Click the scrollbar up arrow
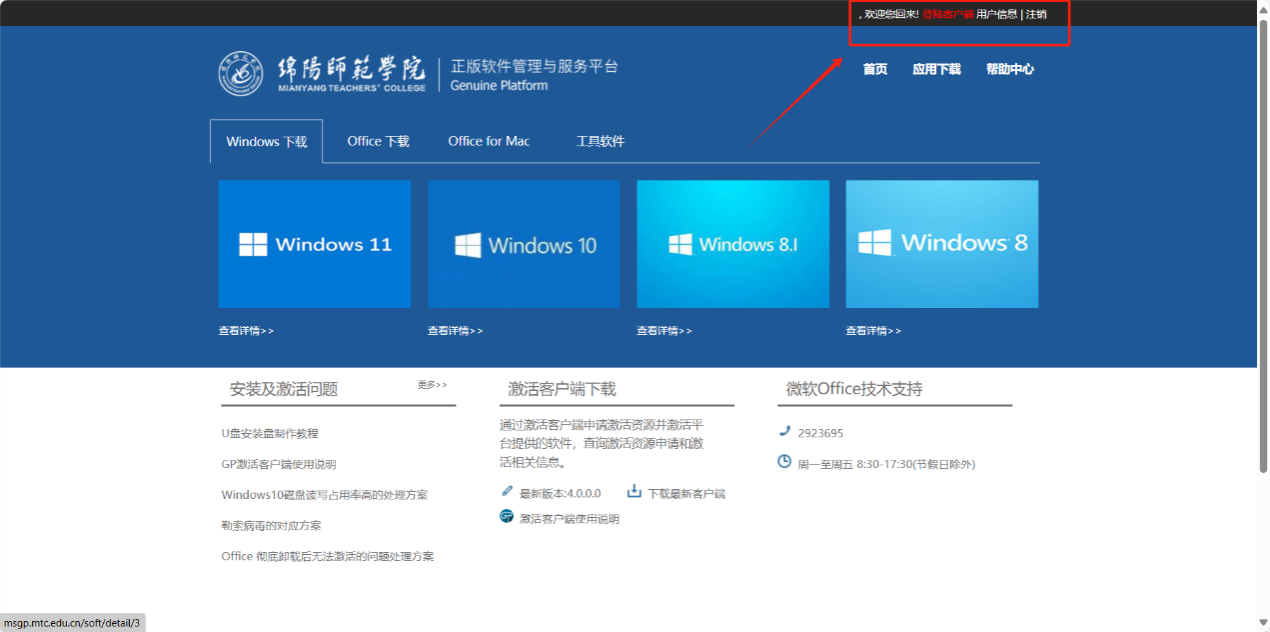Screen dimensions: 1270x632 1263,8
